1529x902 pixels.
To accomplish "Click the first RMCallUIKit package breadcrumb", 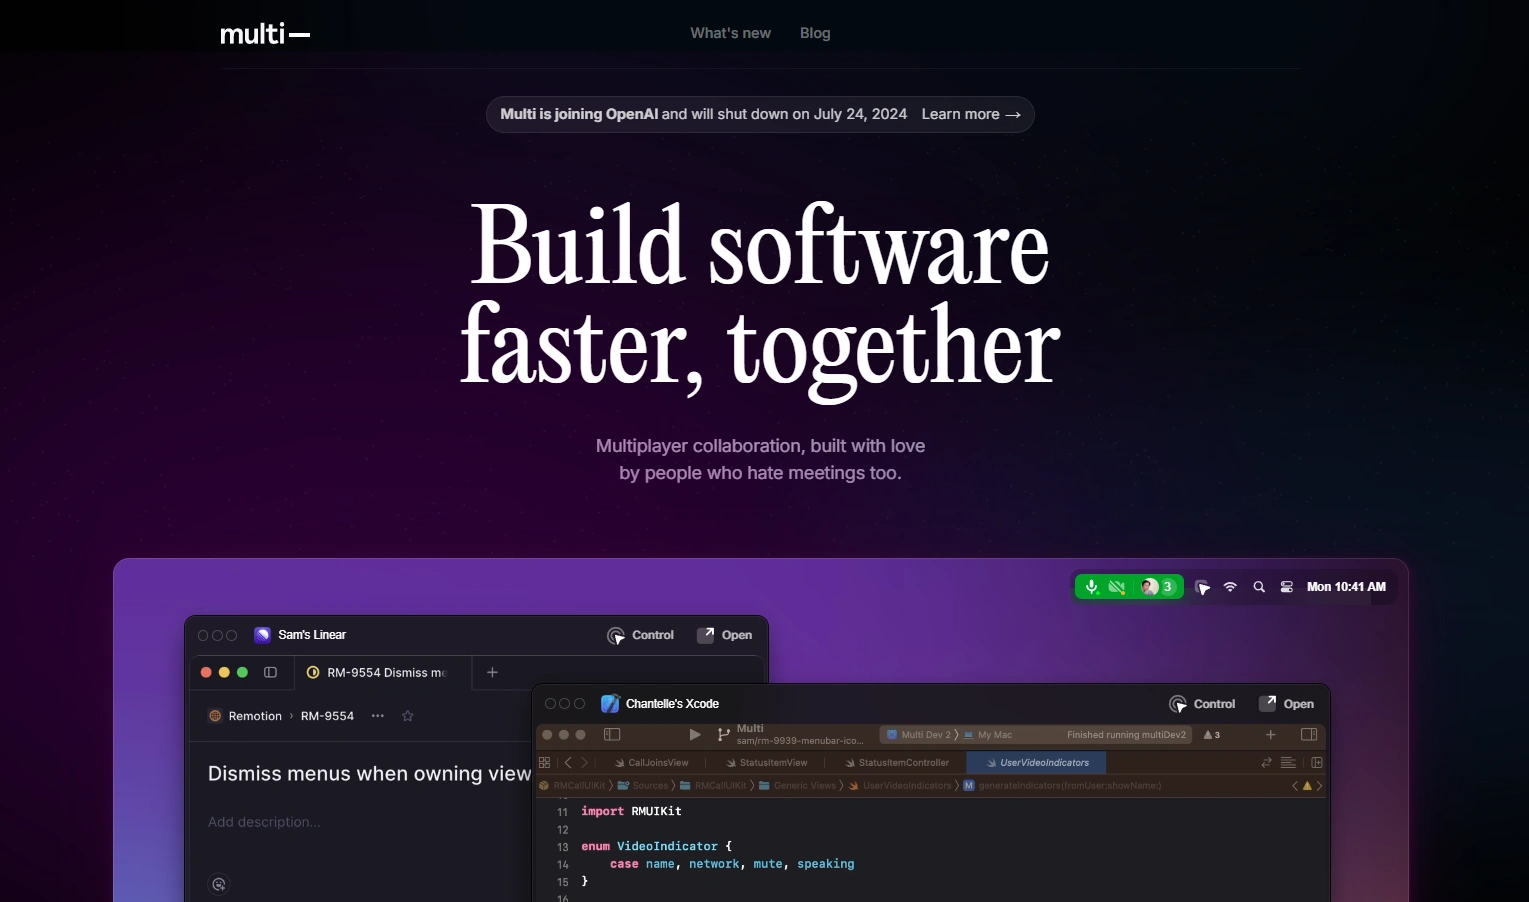I will click(x=573, y=786).
